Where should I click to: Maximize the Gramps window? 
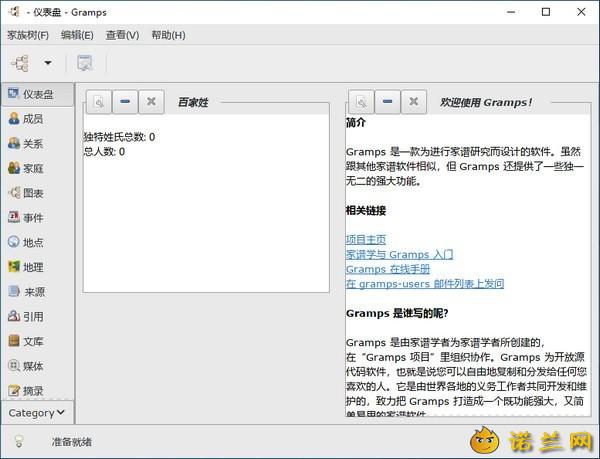tap(546, 12)
